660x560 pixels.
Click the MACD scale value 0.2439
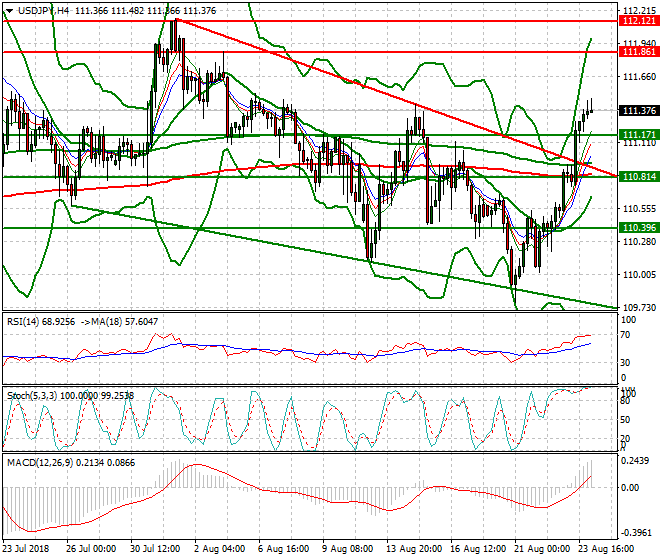(634, 461)
